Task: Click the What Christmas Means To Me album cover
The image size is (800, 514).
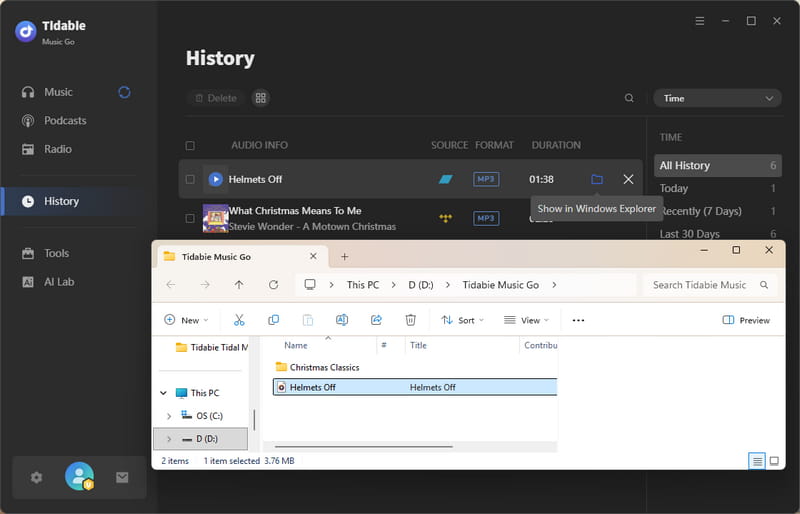Action: pos(215,218)
